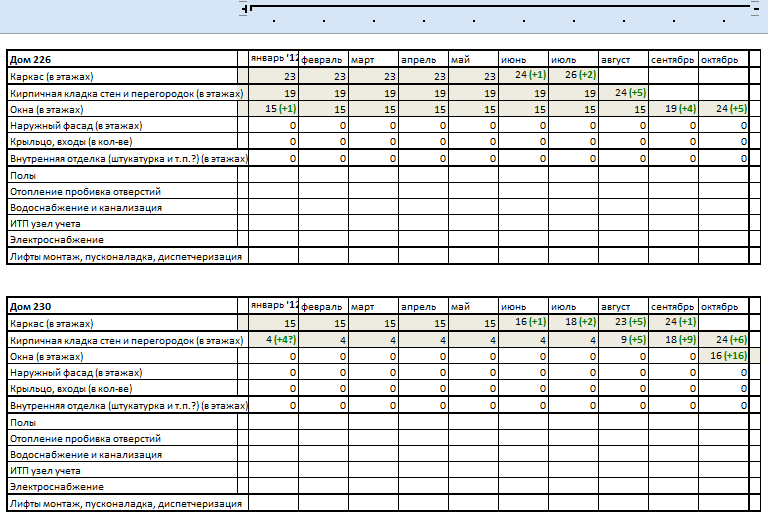This screenshot has width=768, height=516.
Task: Collapse column group with left outline minus button
Action: tap(246, 8)
